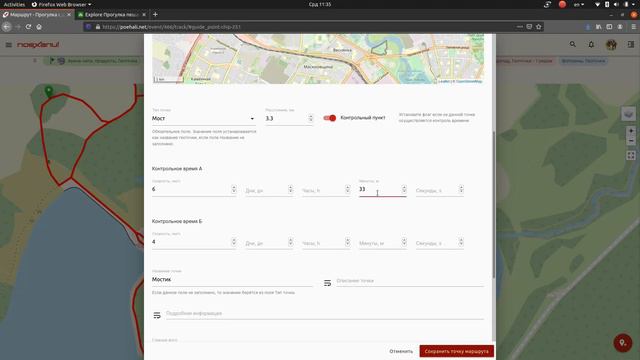Viewport: 640px width, 360px height.
Task: Step the distance 3.3 field spinner
Action: pos(311,118)
